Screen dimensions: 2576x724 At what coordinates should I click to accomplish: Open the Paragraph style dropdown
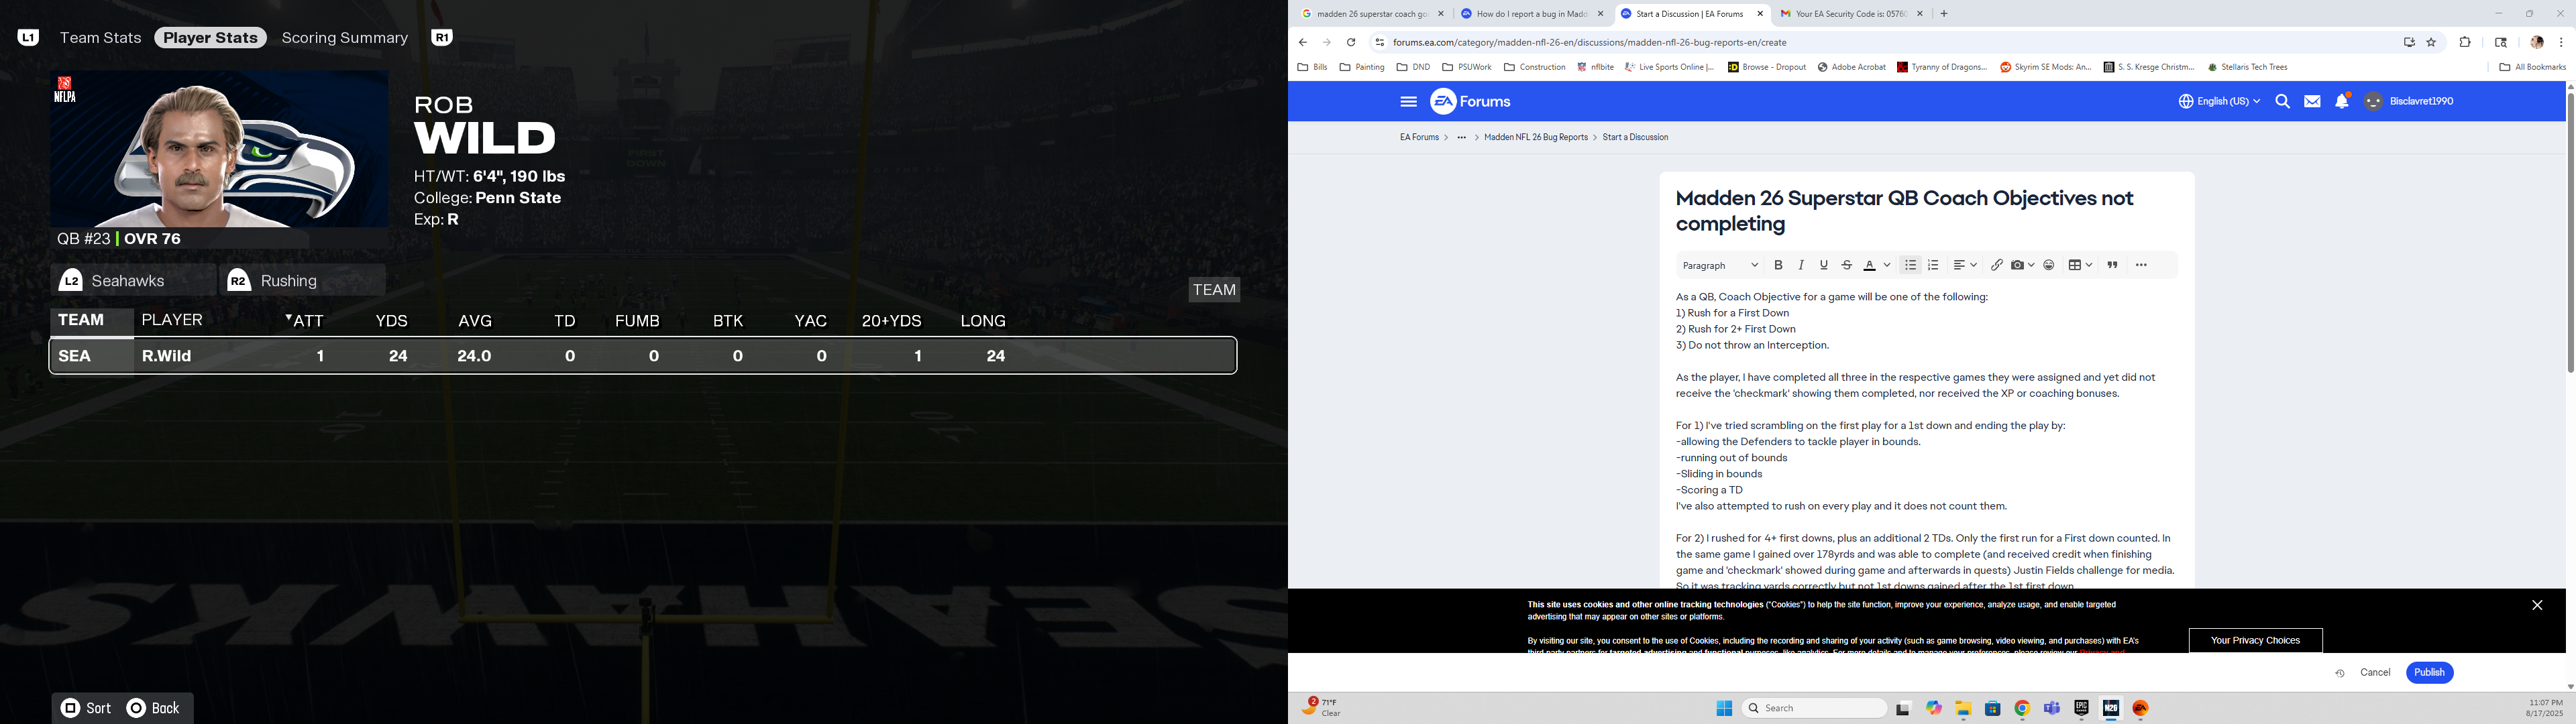point(1720,265)
